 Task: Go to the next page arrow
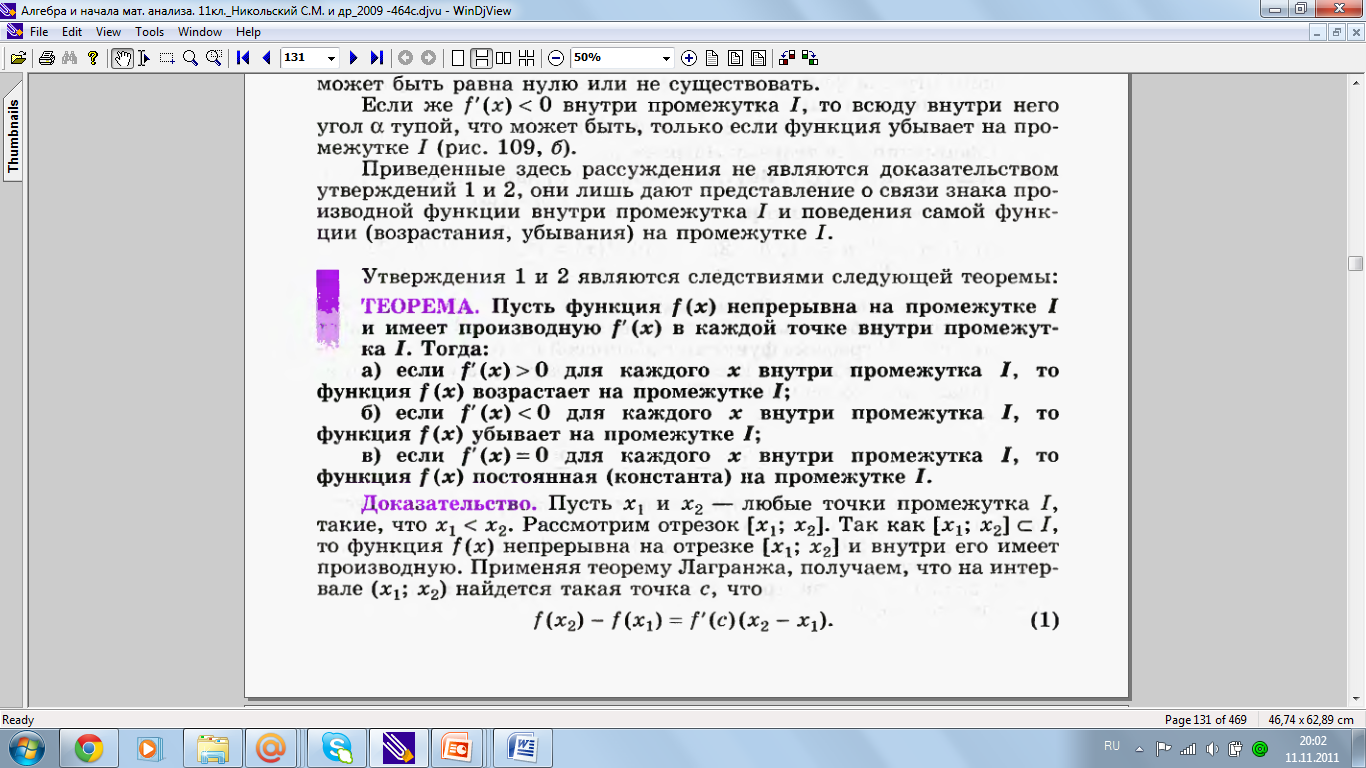353,58
